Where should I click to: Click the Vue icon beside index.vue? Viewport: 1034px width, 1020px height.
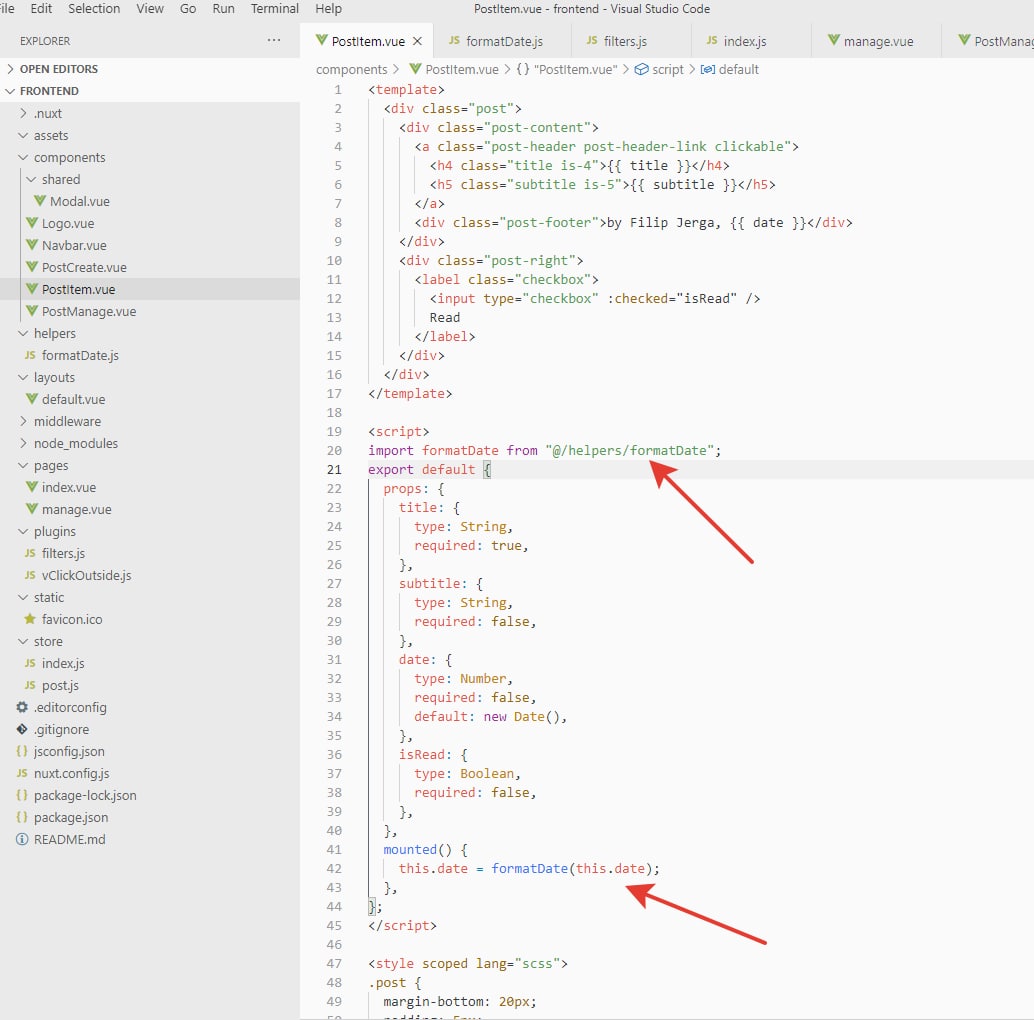pos(32,487)
